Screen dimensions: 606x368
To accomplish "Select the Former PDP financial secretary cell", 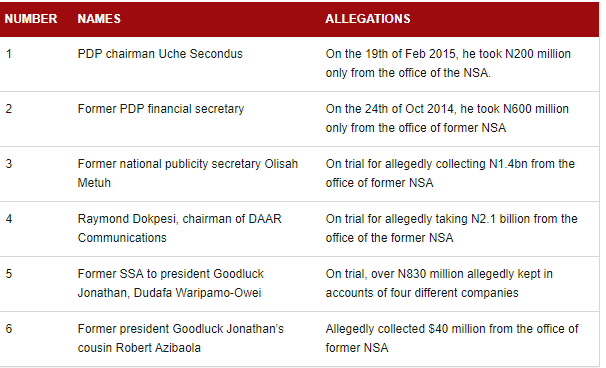I will (161, 109).
